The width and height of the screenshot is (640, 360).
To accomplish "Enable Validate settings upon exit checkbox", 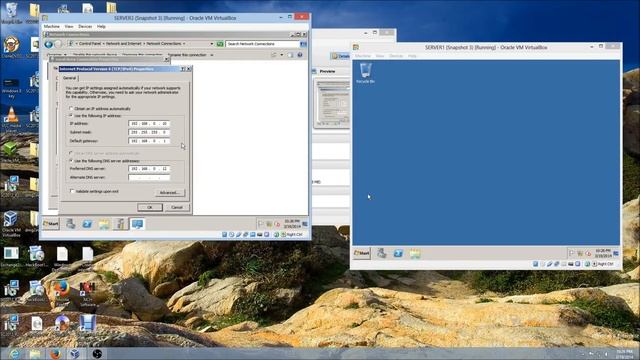I will (94, 191).
